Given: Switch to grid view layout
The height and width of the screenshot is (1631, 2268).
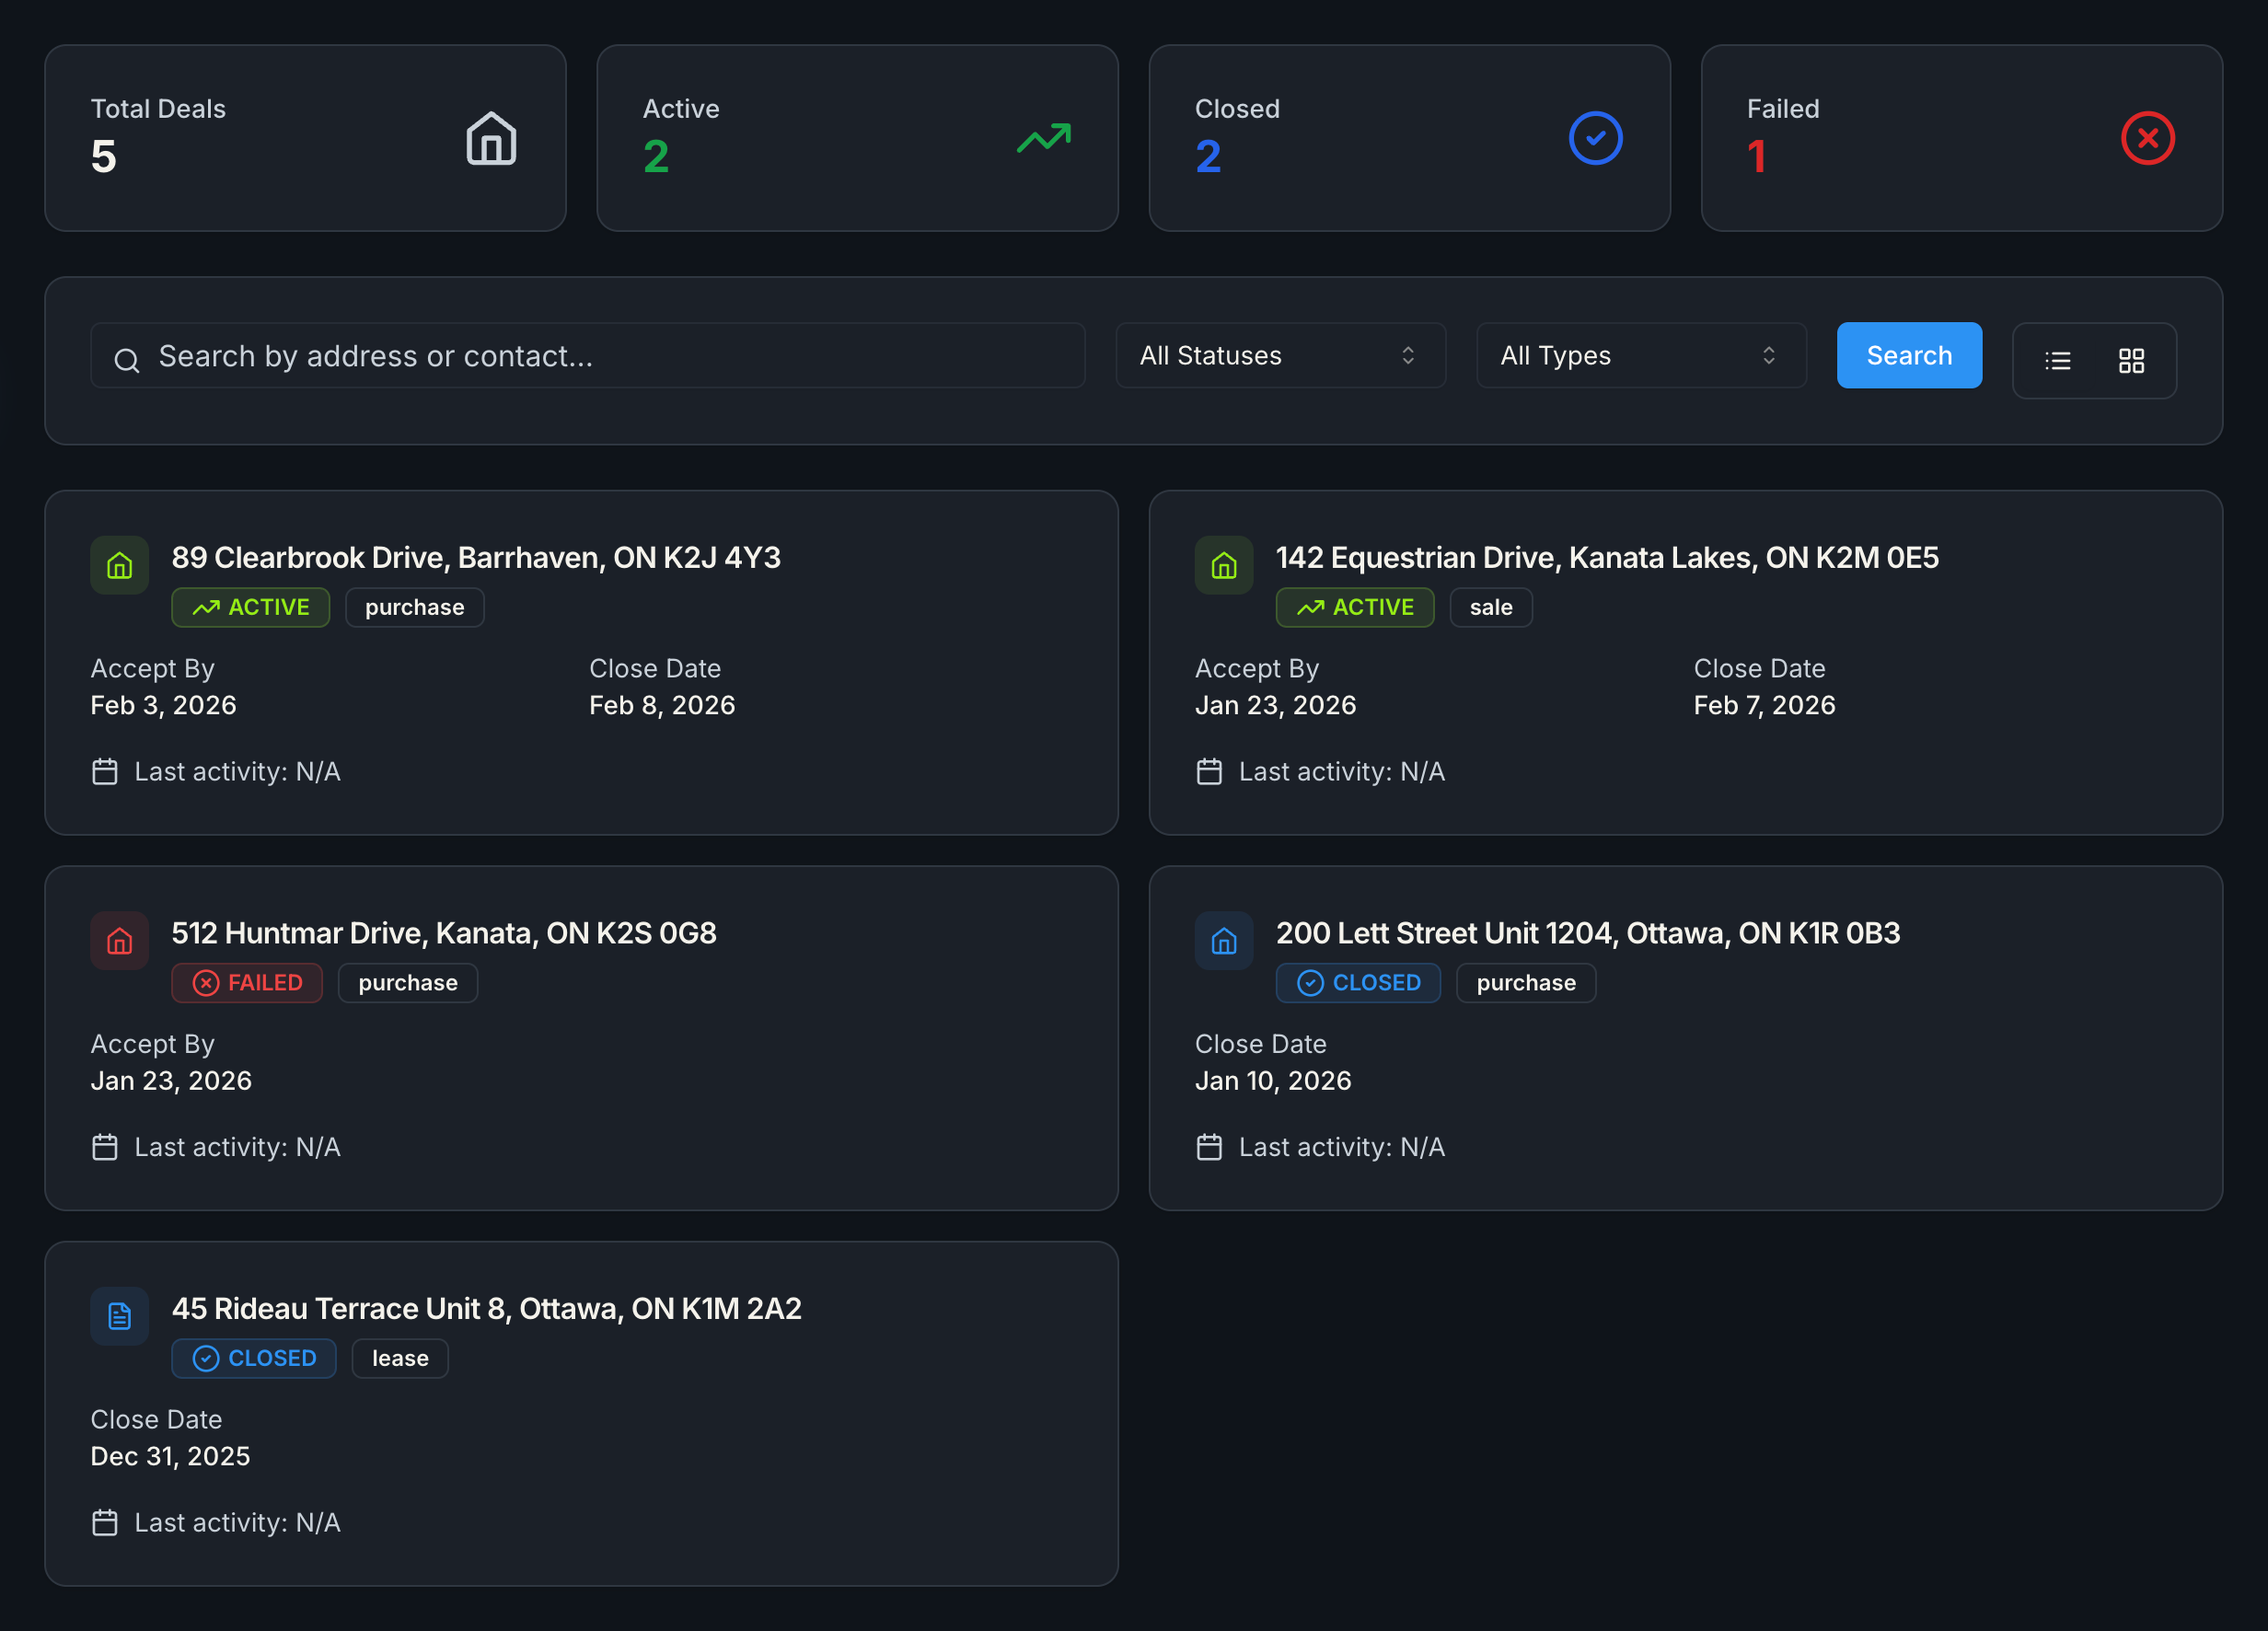Looking at the screenshot, I should tap(2131, 361).
